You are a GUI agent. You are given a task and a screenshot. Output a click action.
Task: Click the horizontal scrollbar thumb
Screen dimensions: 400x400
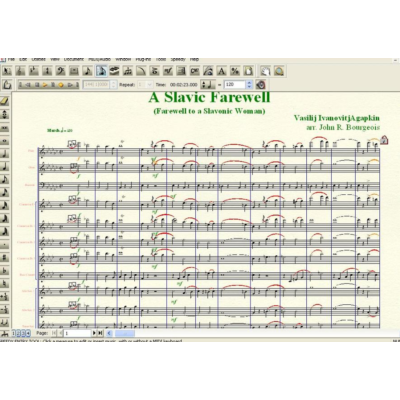click(125, 333)
